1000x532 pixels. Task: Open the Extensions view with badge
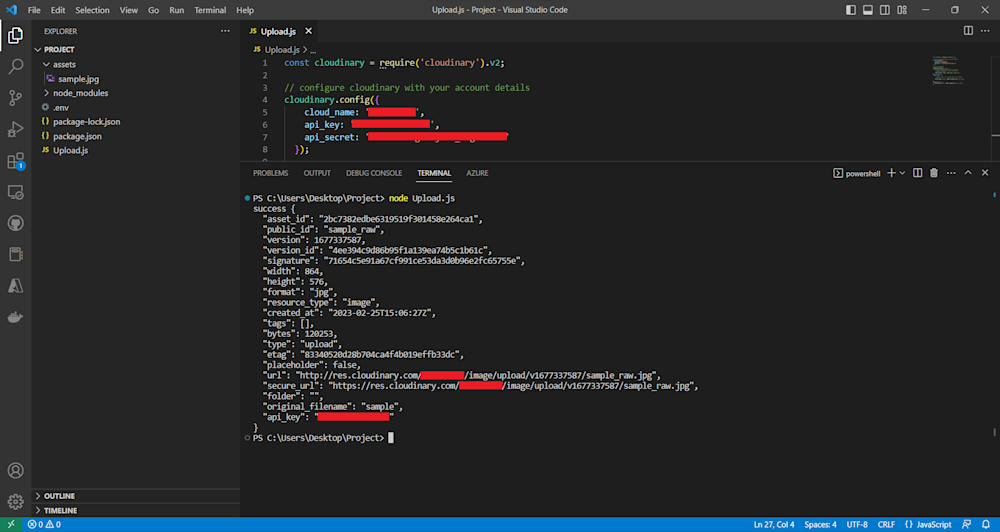(15, 161)
